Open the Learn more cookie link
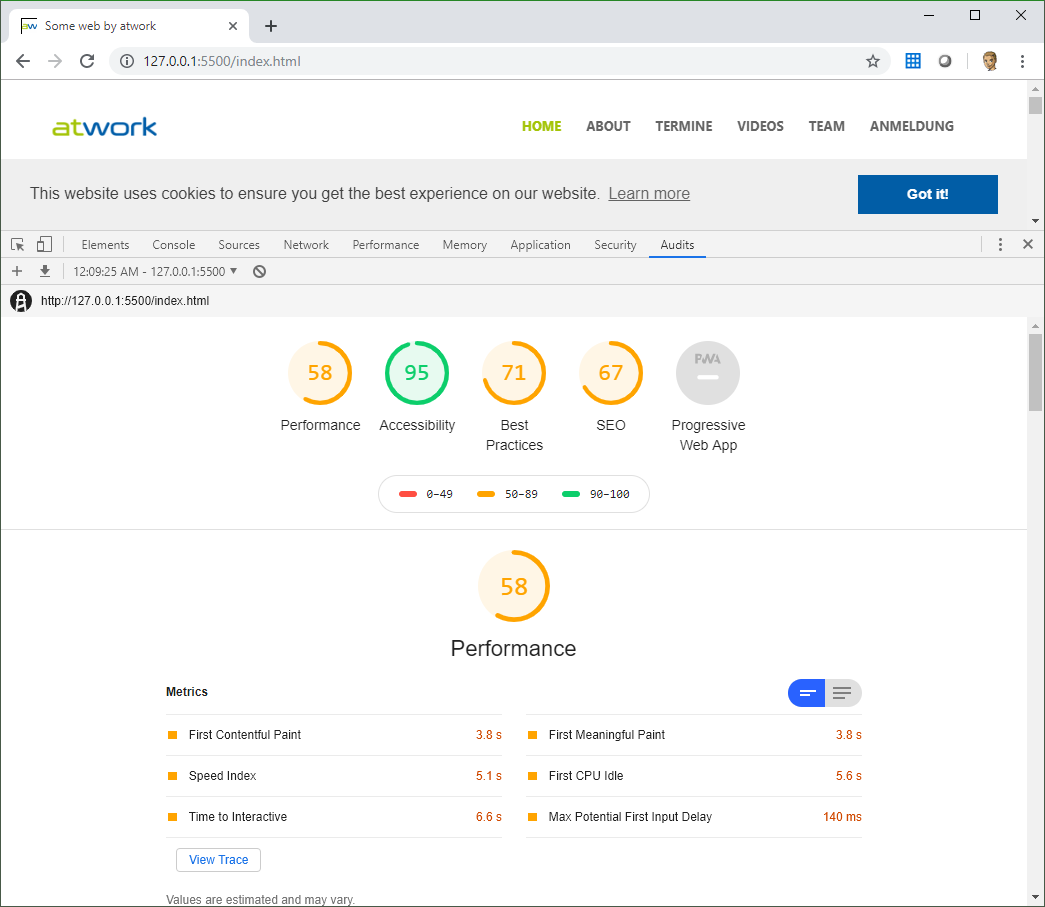1045x907 pixels. tap(648, 194)
